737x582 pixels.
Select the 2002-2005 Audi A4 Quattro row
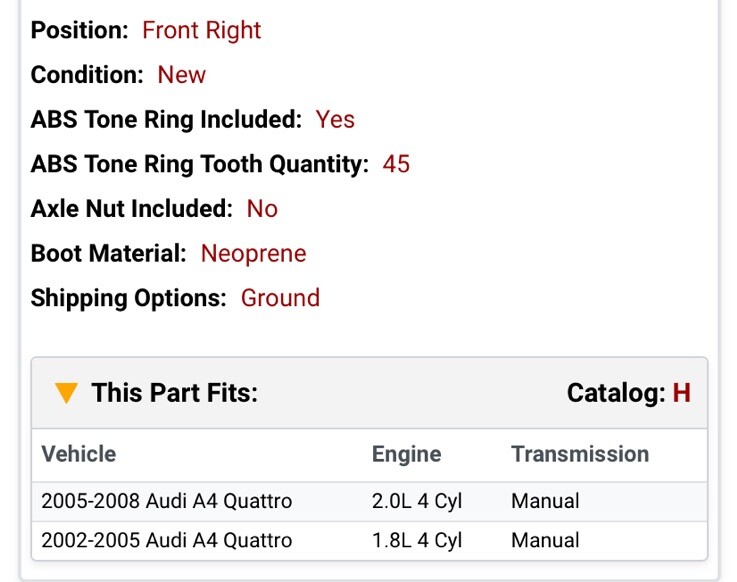click(369, 541)
